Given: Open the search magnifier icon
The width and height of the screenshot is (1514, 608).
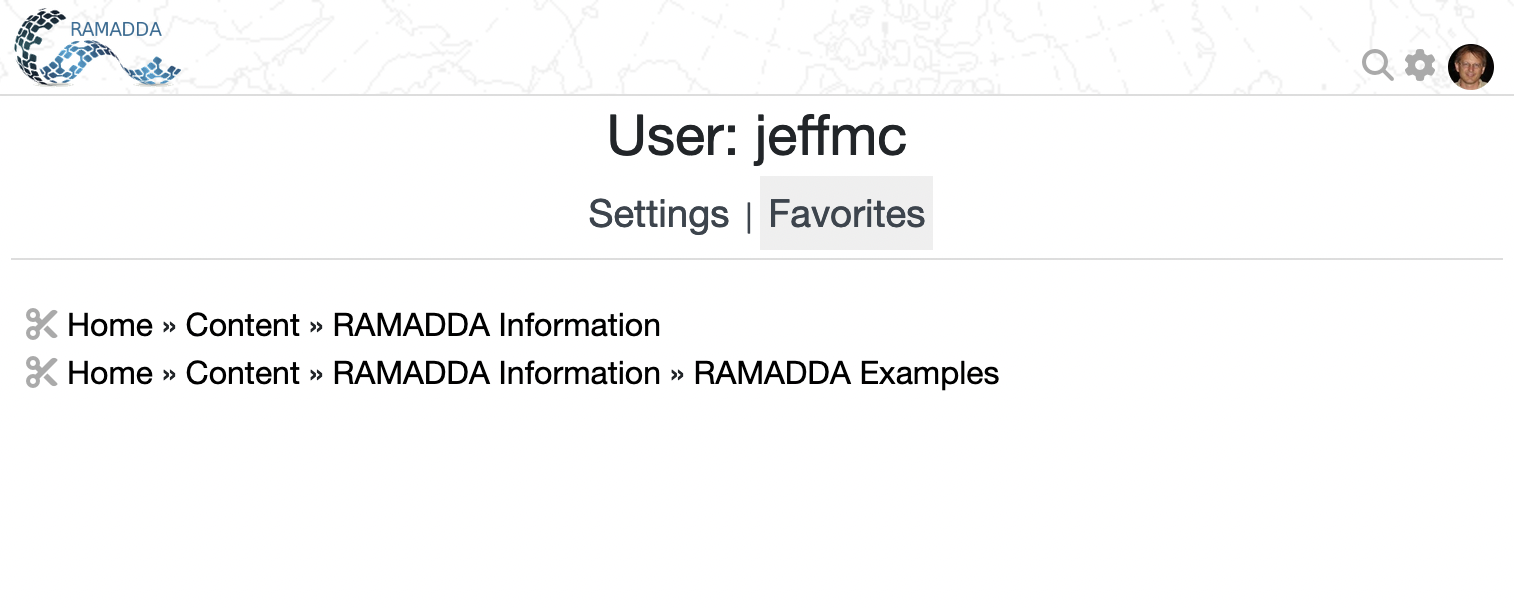Looking at the screenshot, I should coord(1377,65).
